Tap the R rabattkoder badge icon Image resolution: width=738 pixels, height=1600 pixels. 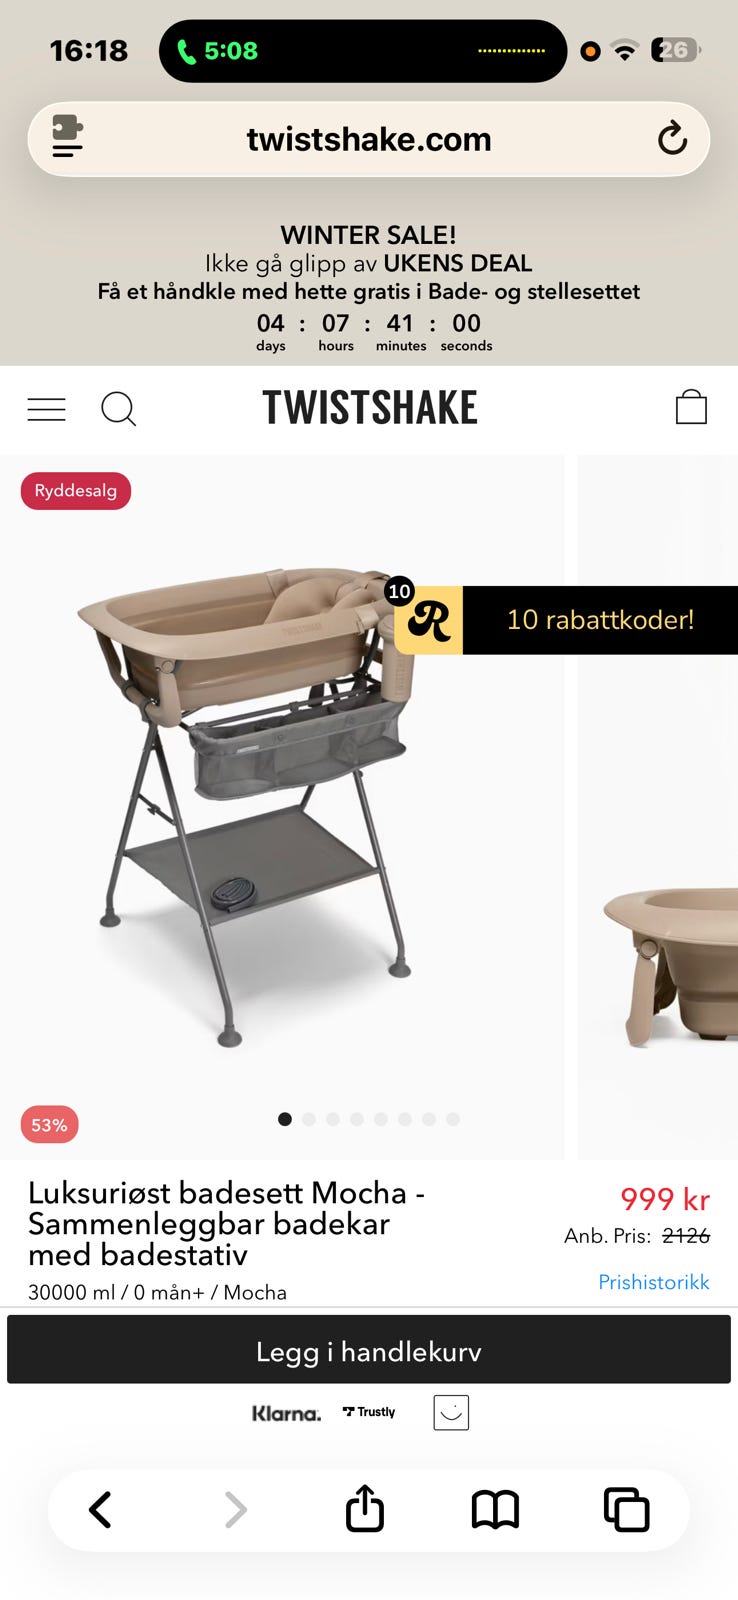point(428,620)
